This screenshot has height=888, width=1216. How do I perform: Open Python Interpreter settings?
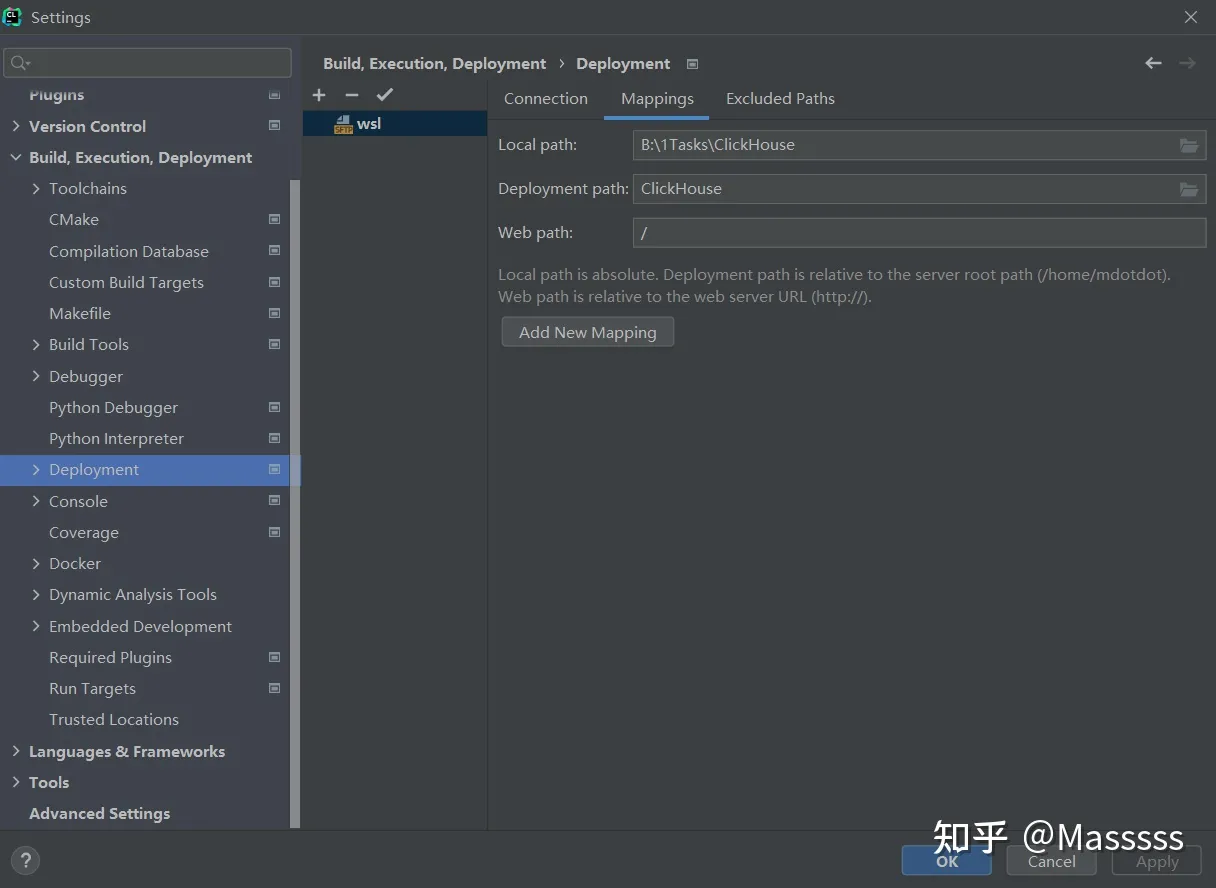click(116, 438)
